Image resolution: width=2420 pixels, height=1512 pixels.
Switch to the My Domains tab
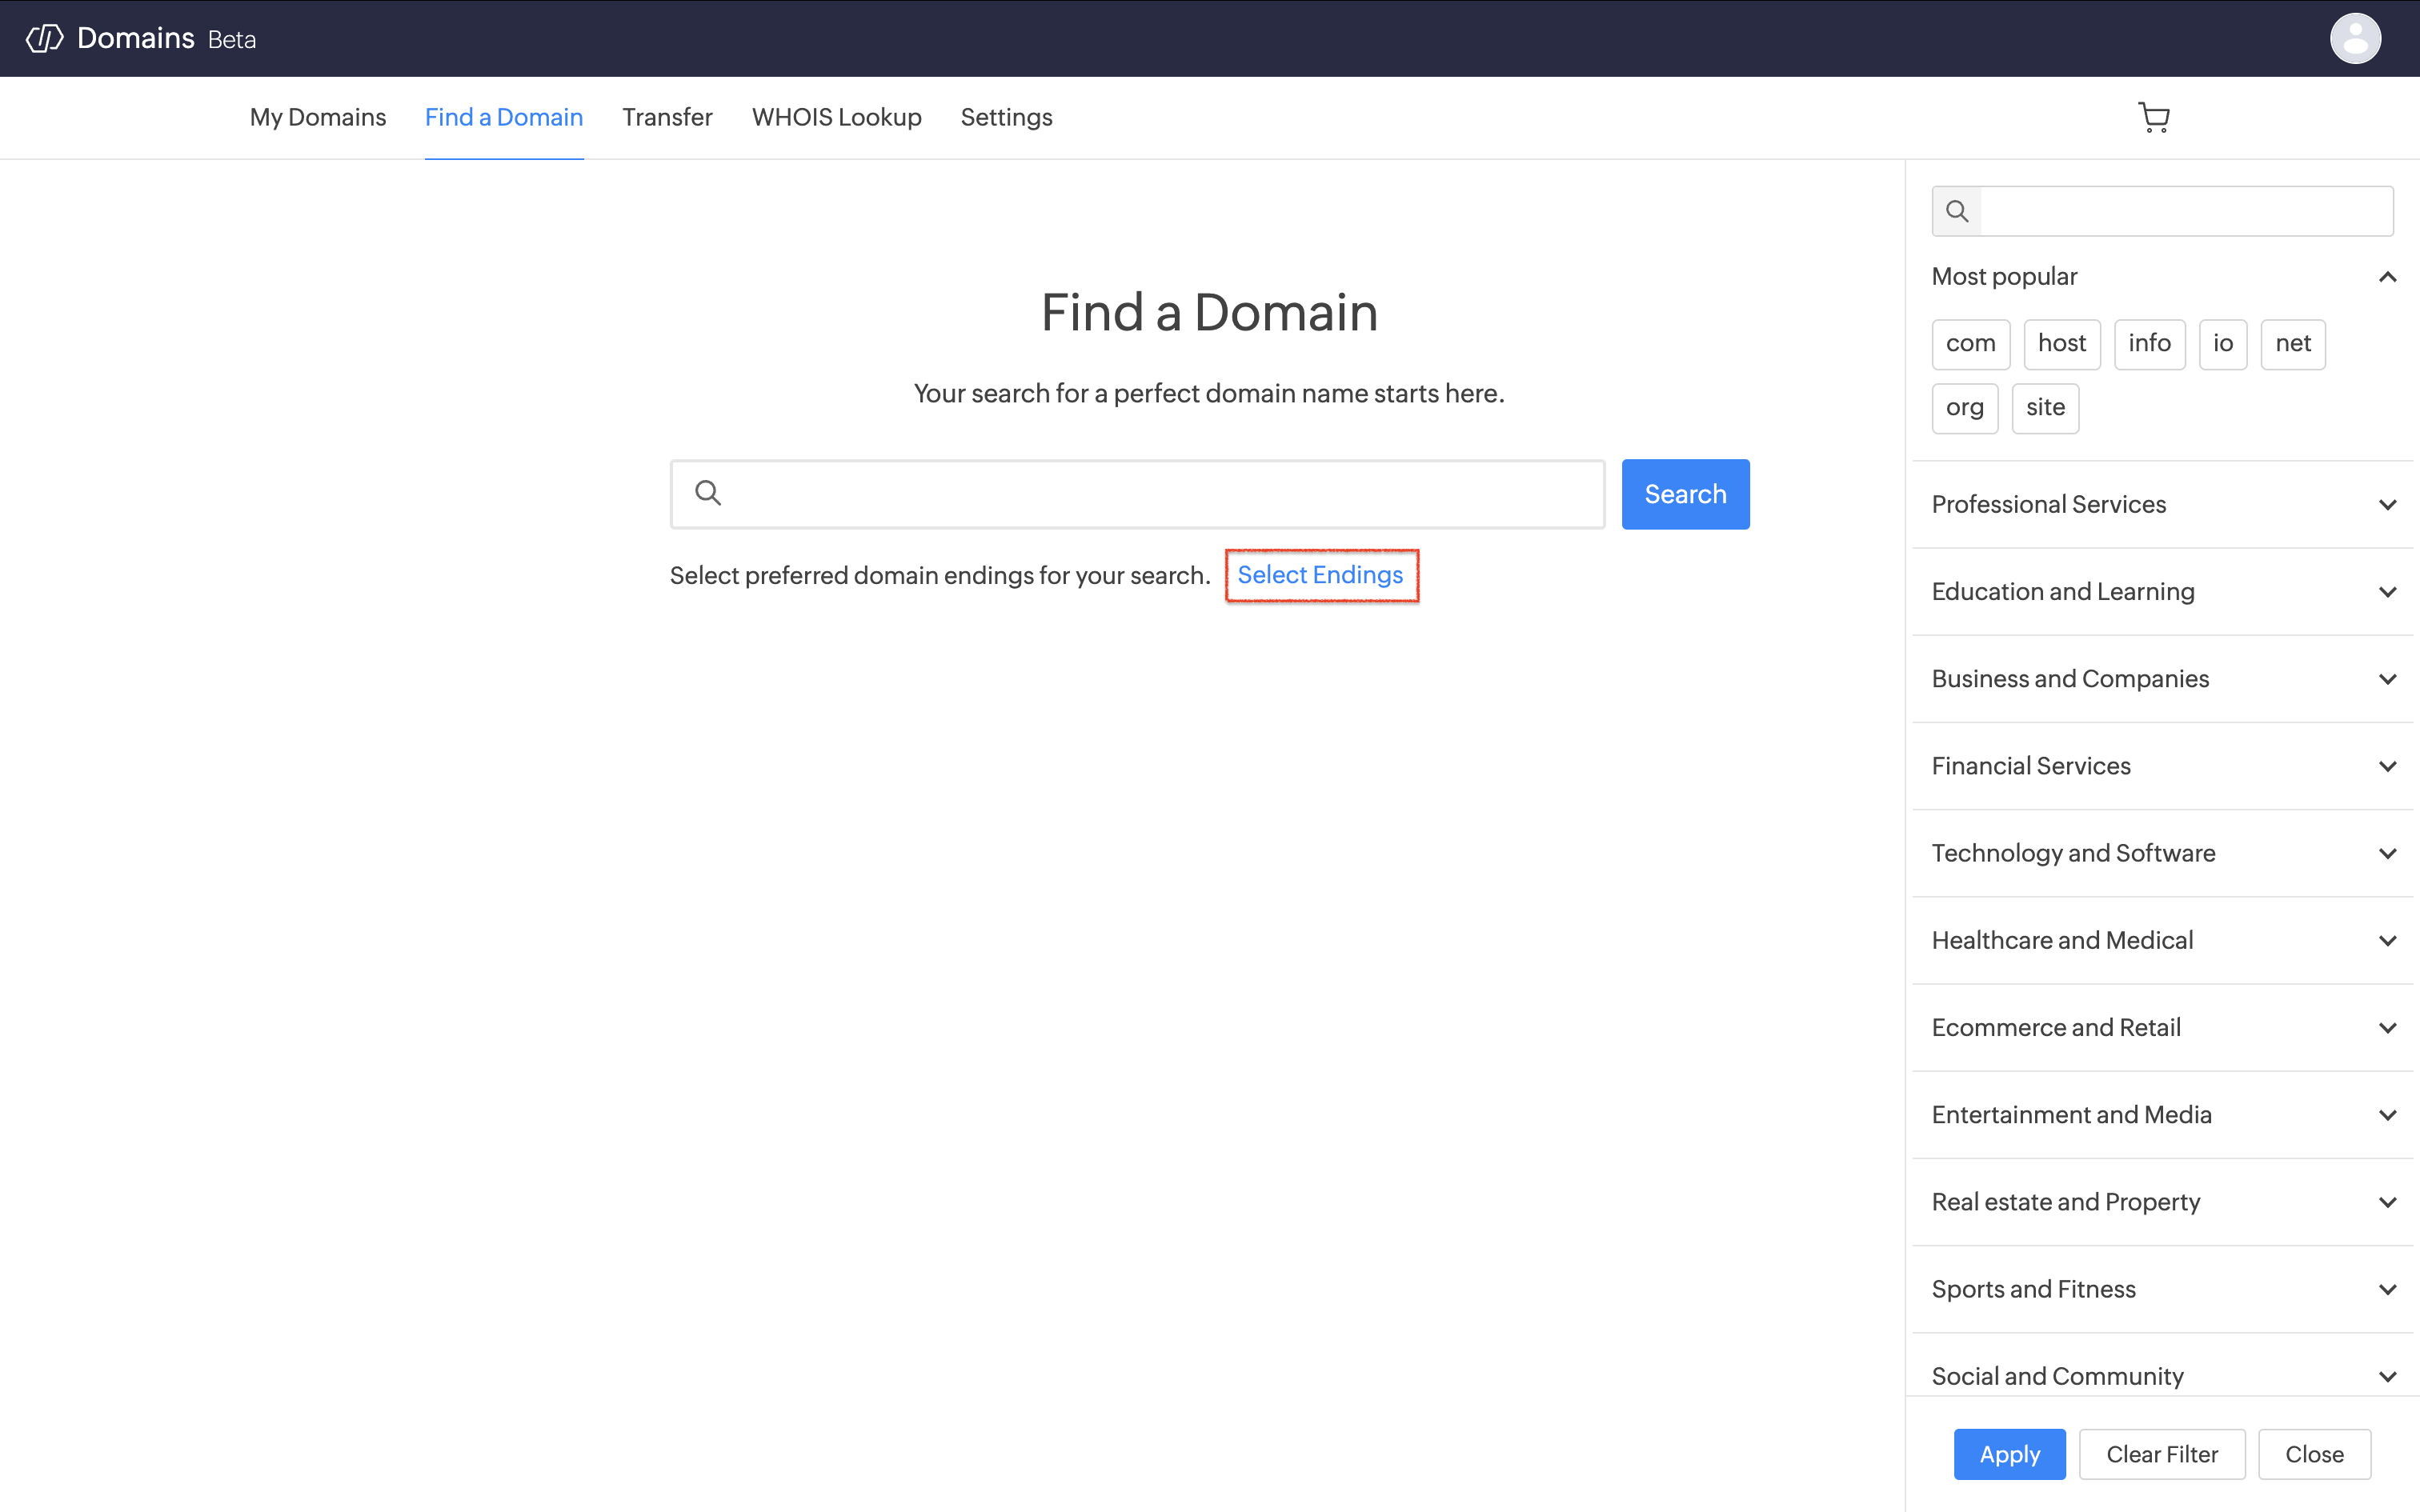coord(317,118)
